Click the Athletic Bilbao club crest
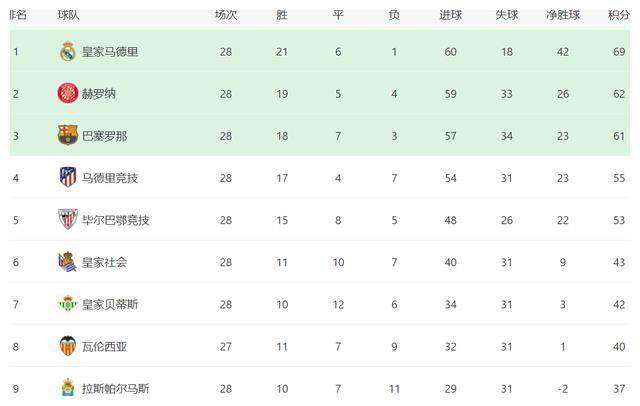The width and height of the screenshot is (640, 406). (x=67, y=219)
